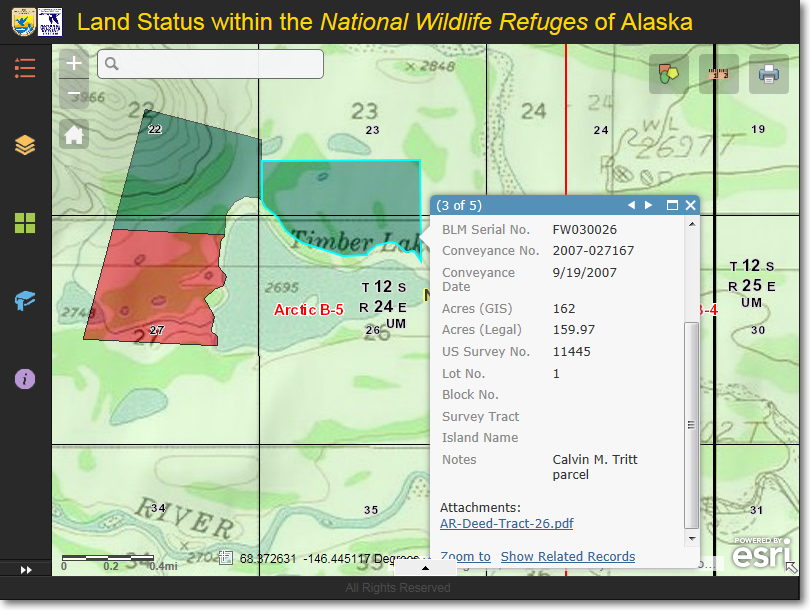Open the colored shapes select tool
This screenshot has height=610, width=810.
(668, 73)
